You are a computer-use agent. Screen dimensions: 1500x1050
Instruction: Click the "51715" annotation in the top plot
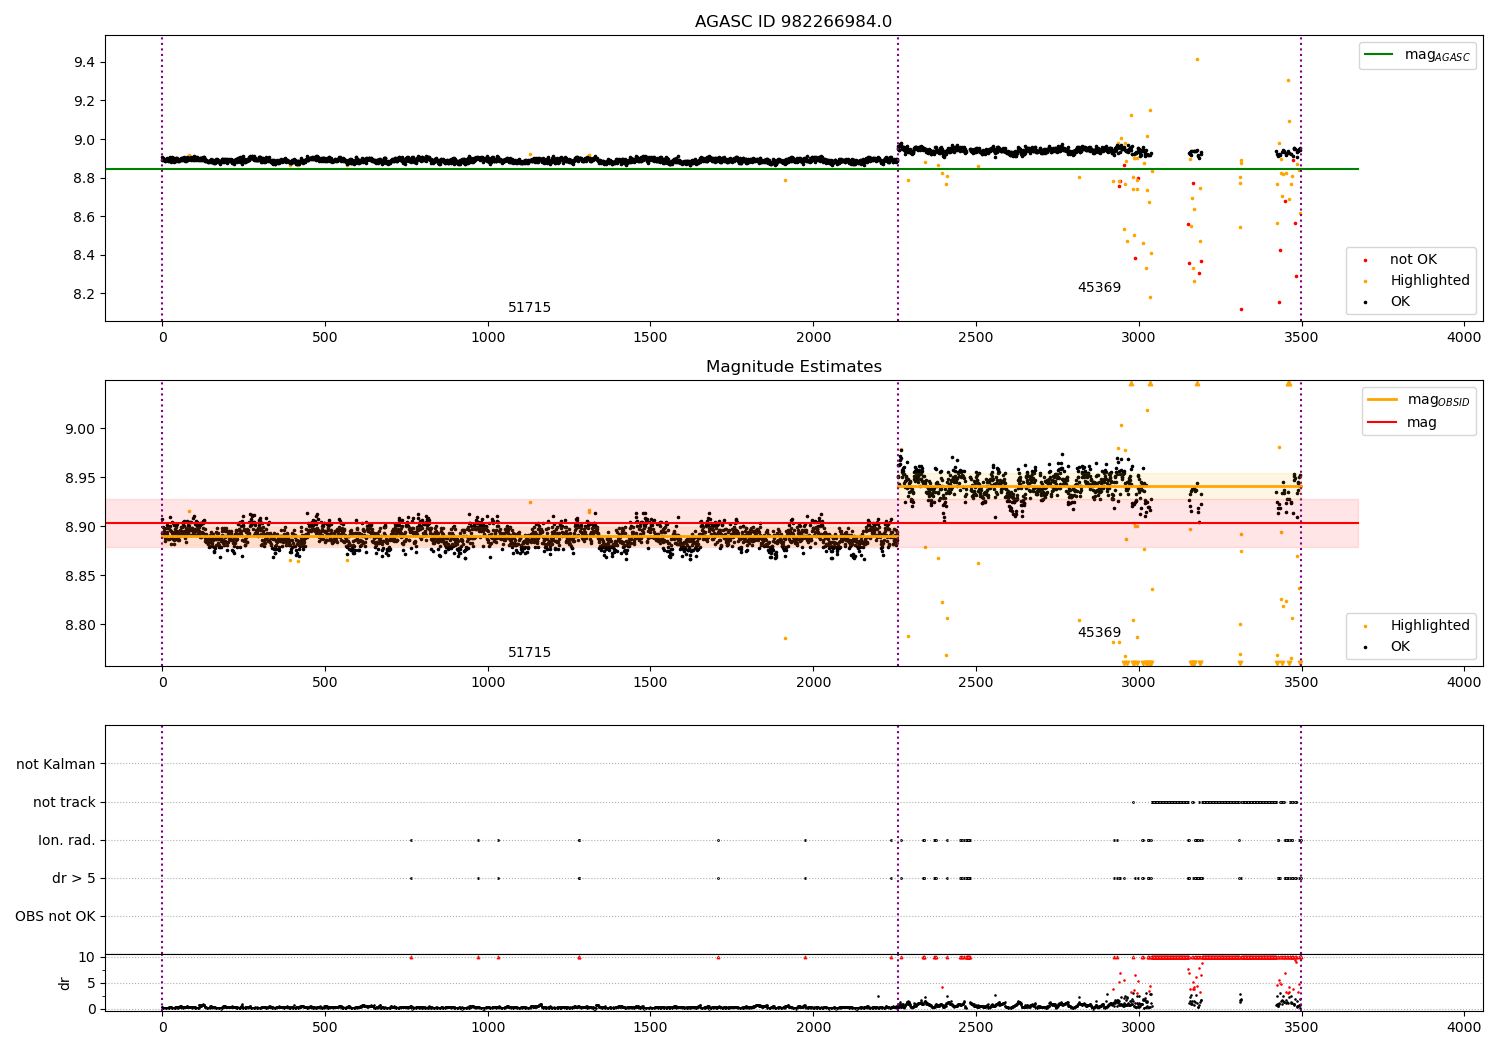(x=529, y=308)
